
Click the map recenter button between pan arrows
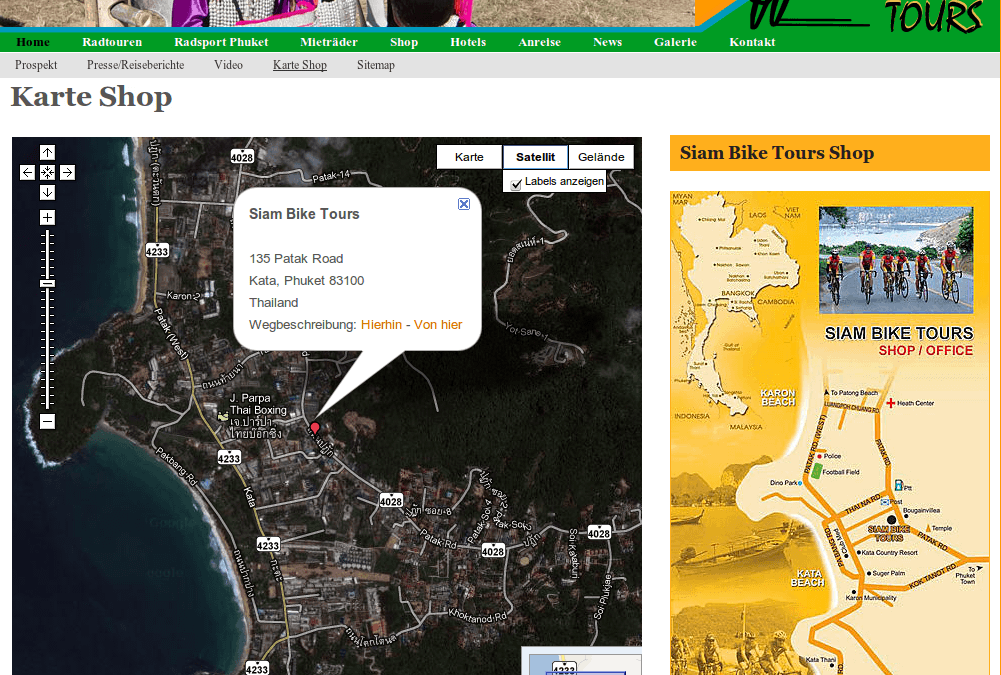[x=47, y=172]
